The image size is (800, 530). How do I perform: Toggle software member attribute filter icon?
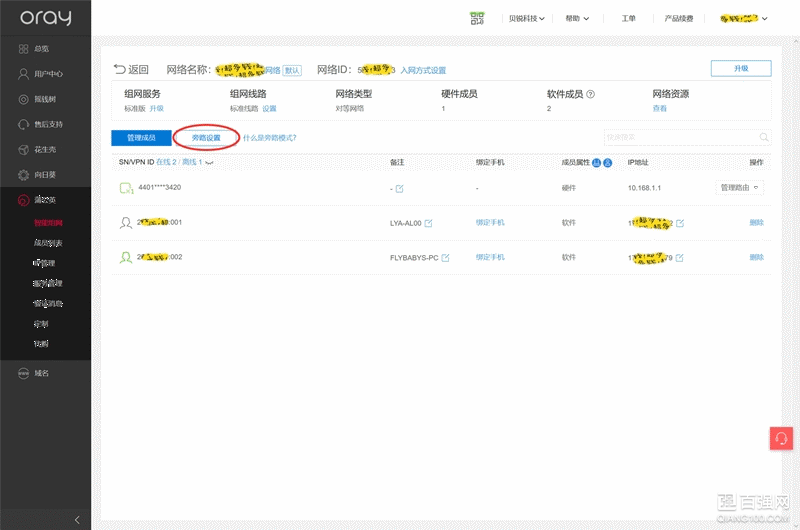[x=608, y=162]
